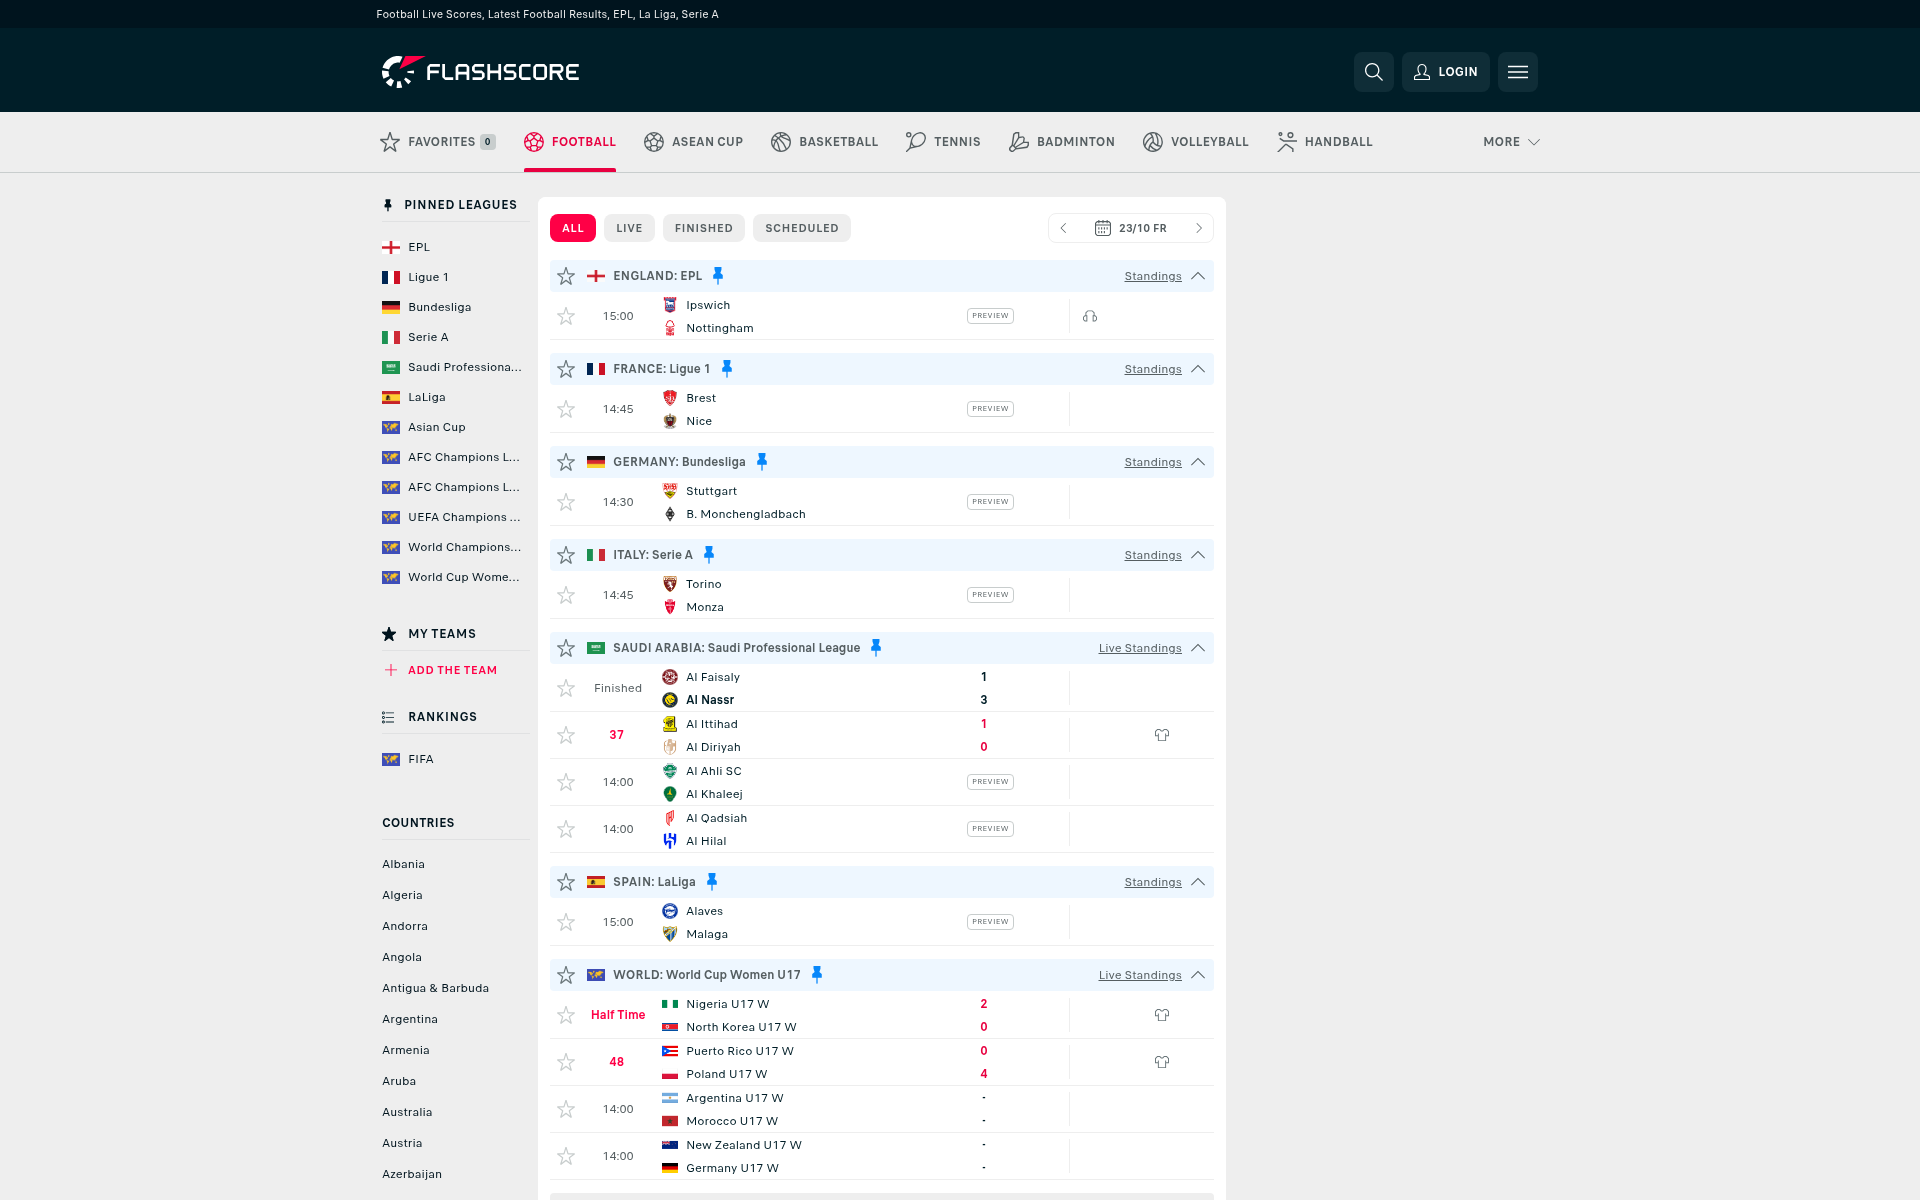
Task: Collapse the France Ligue 1 section chevron
Action: pyautogui.click(x=1198, y=369)
